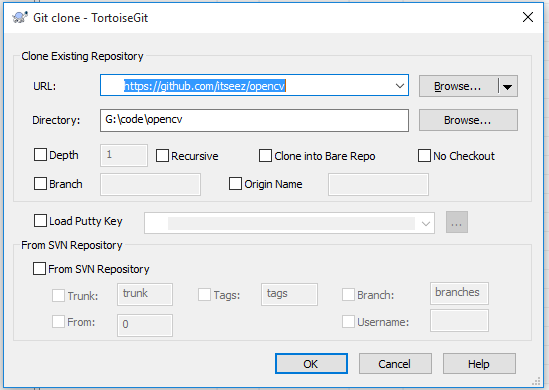Click the Username text field

(459, 320)
